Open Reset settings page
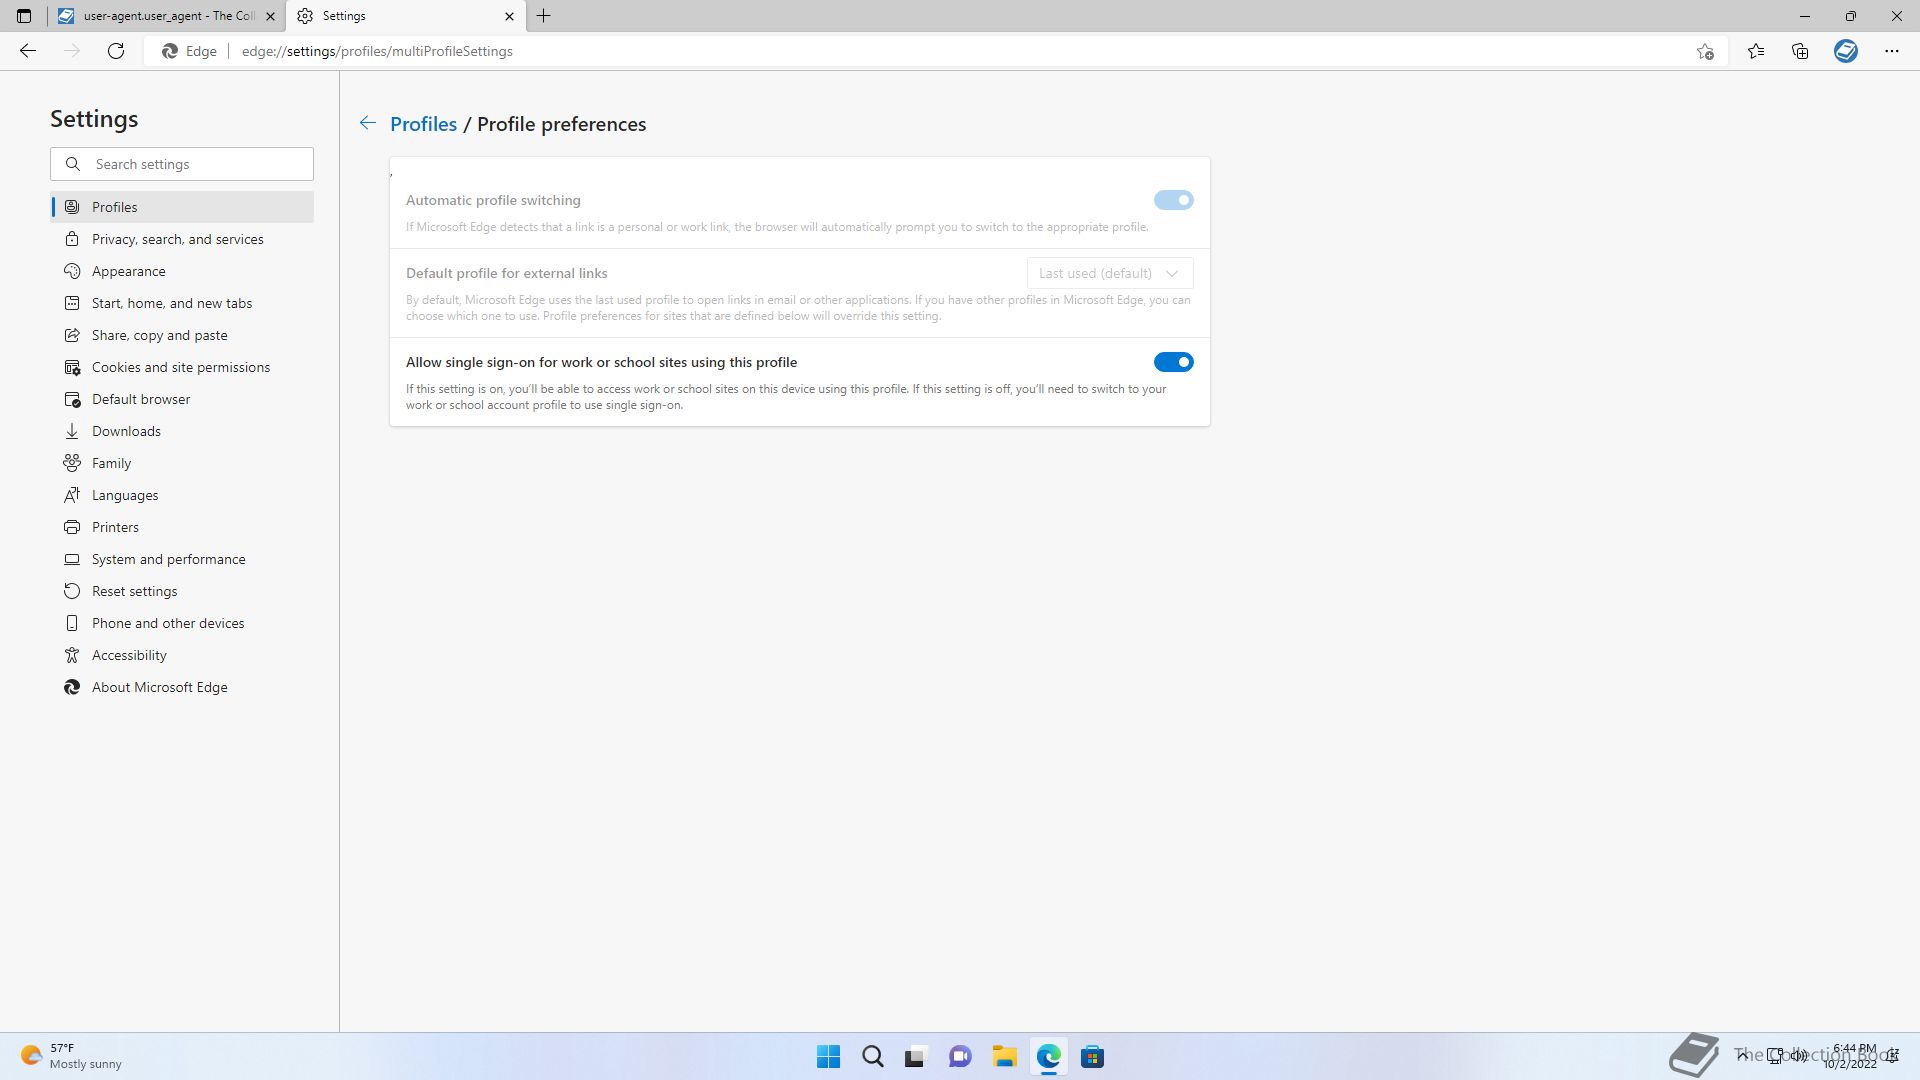This screenshot has width=1920, height=1080. pos(182,591)
